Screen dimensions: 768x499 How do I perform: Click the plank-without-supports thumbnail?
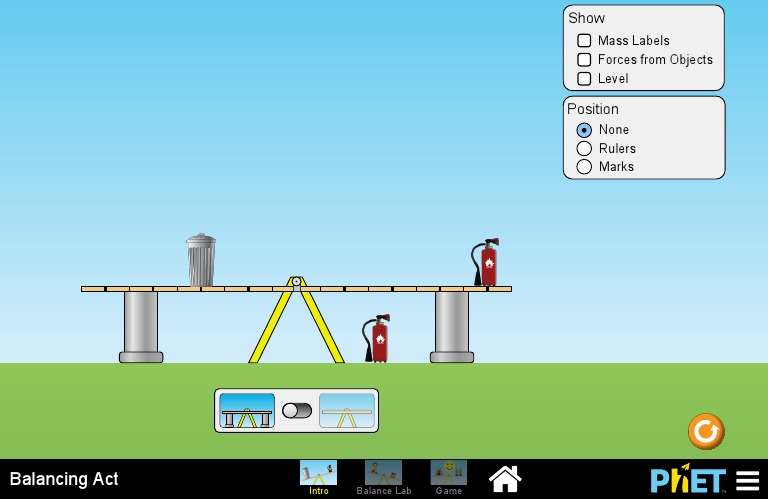(x=347, y=410)
